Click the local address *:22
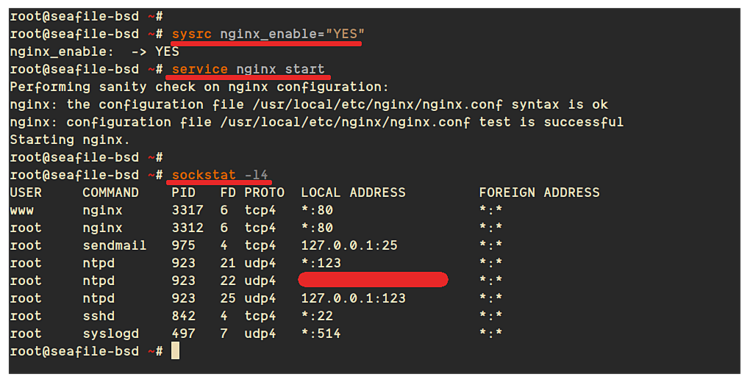 point(317,316)
